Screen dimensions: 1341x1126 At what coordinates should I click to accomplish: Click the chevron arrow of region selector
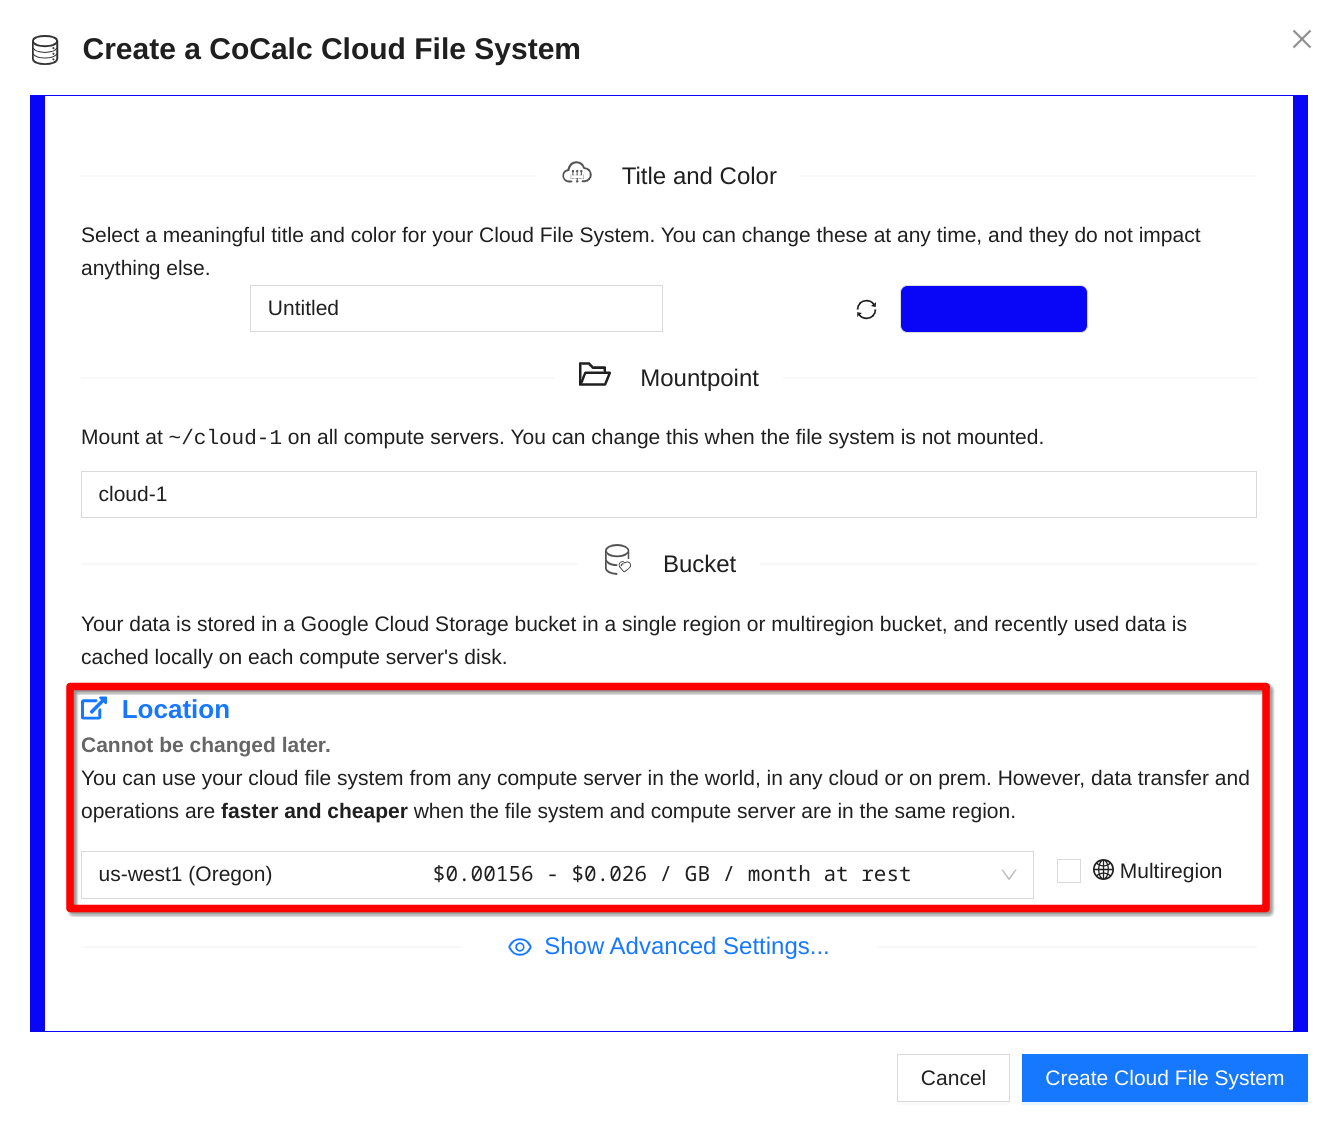pyautogui.click(x=1008, y=875)
